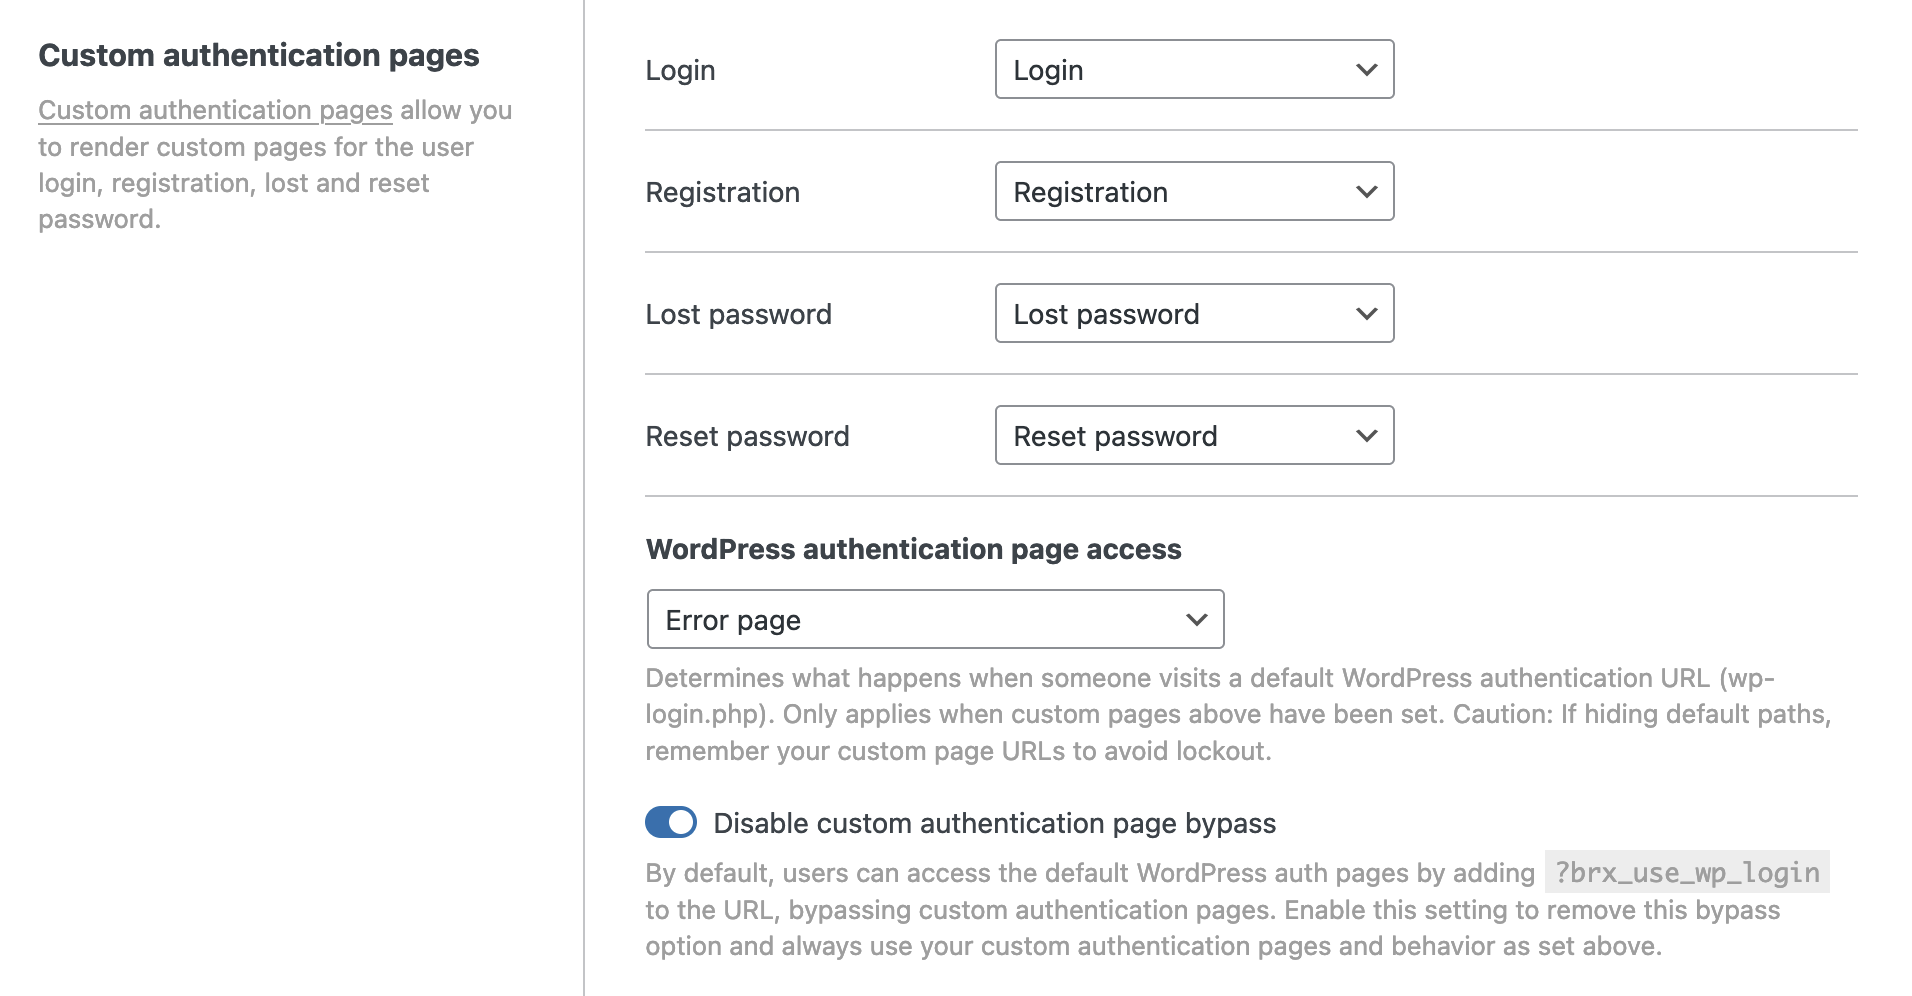This screenshot has height=996, width=1912.
Task: Disable the custom authentication page bypass toggle
Action: pyautogui.click(x=672, y=822)
